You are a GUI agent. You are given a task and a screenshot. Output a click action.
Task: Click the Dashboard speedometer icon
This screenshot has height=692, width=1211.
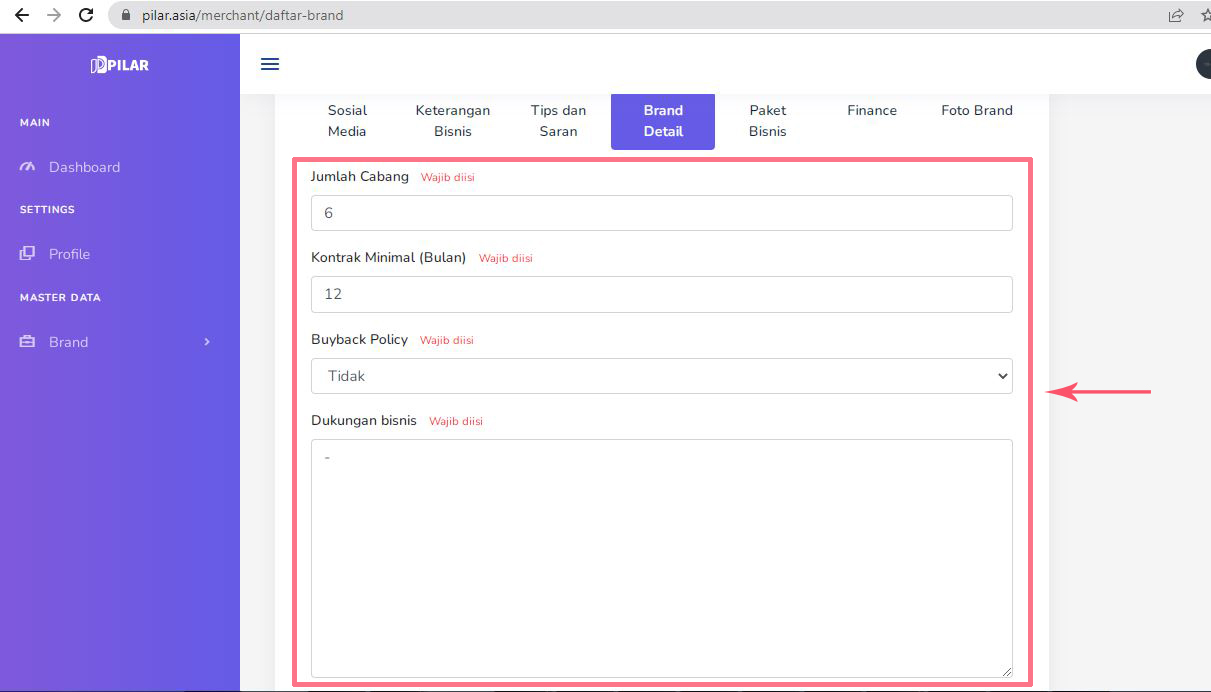point(27,167)
